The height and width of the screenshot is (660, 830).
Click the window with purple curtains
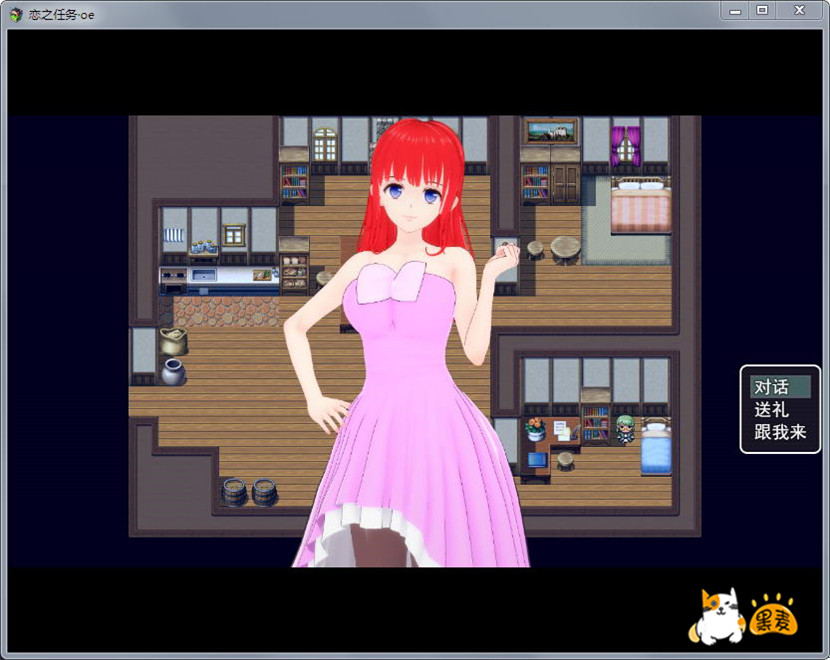click(x=626, y=146)
